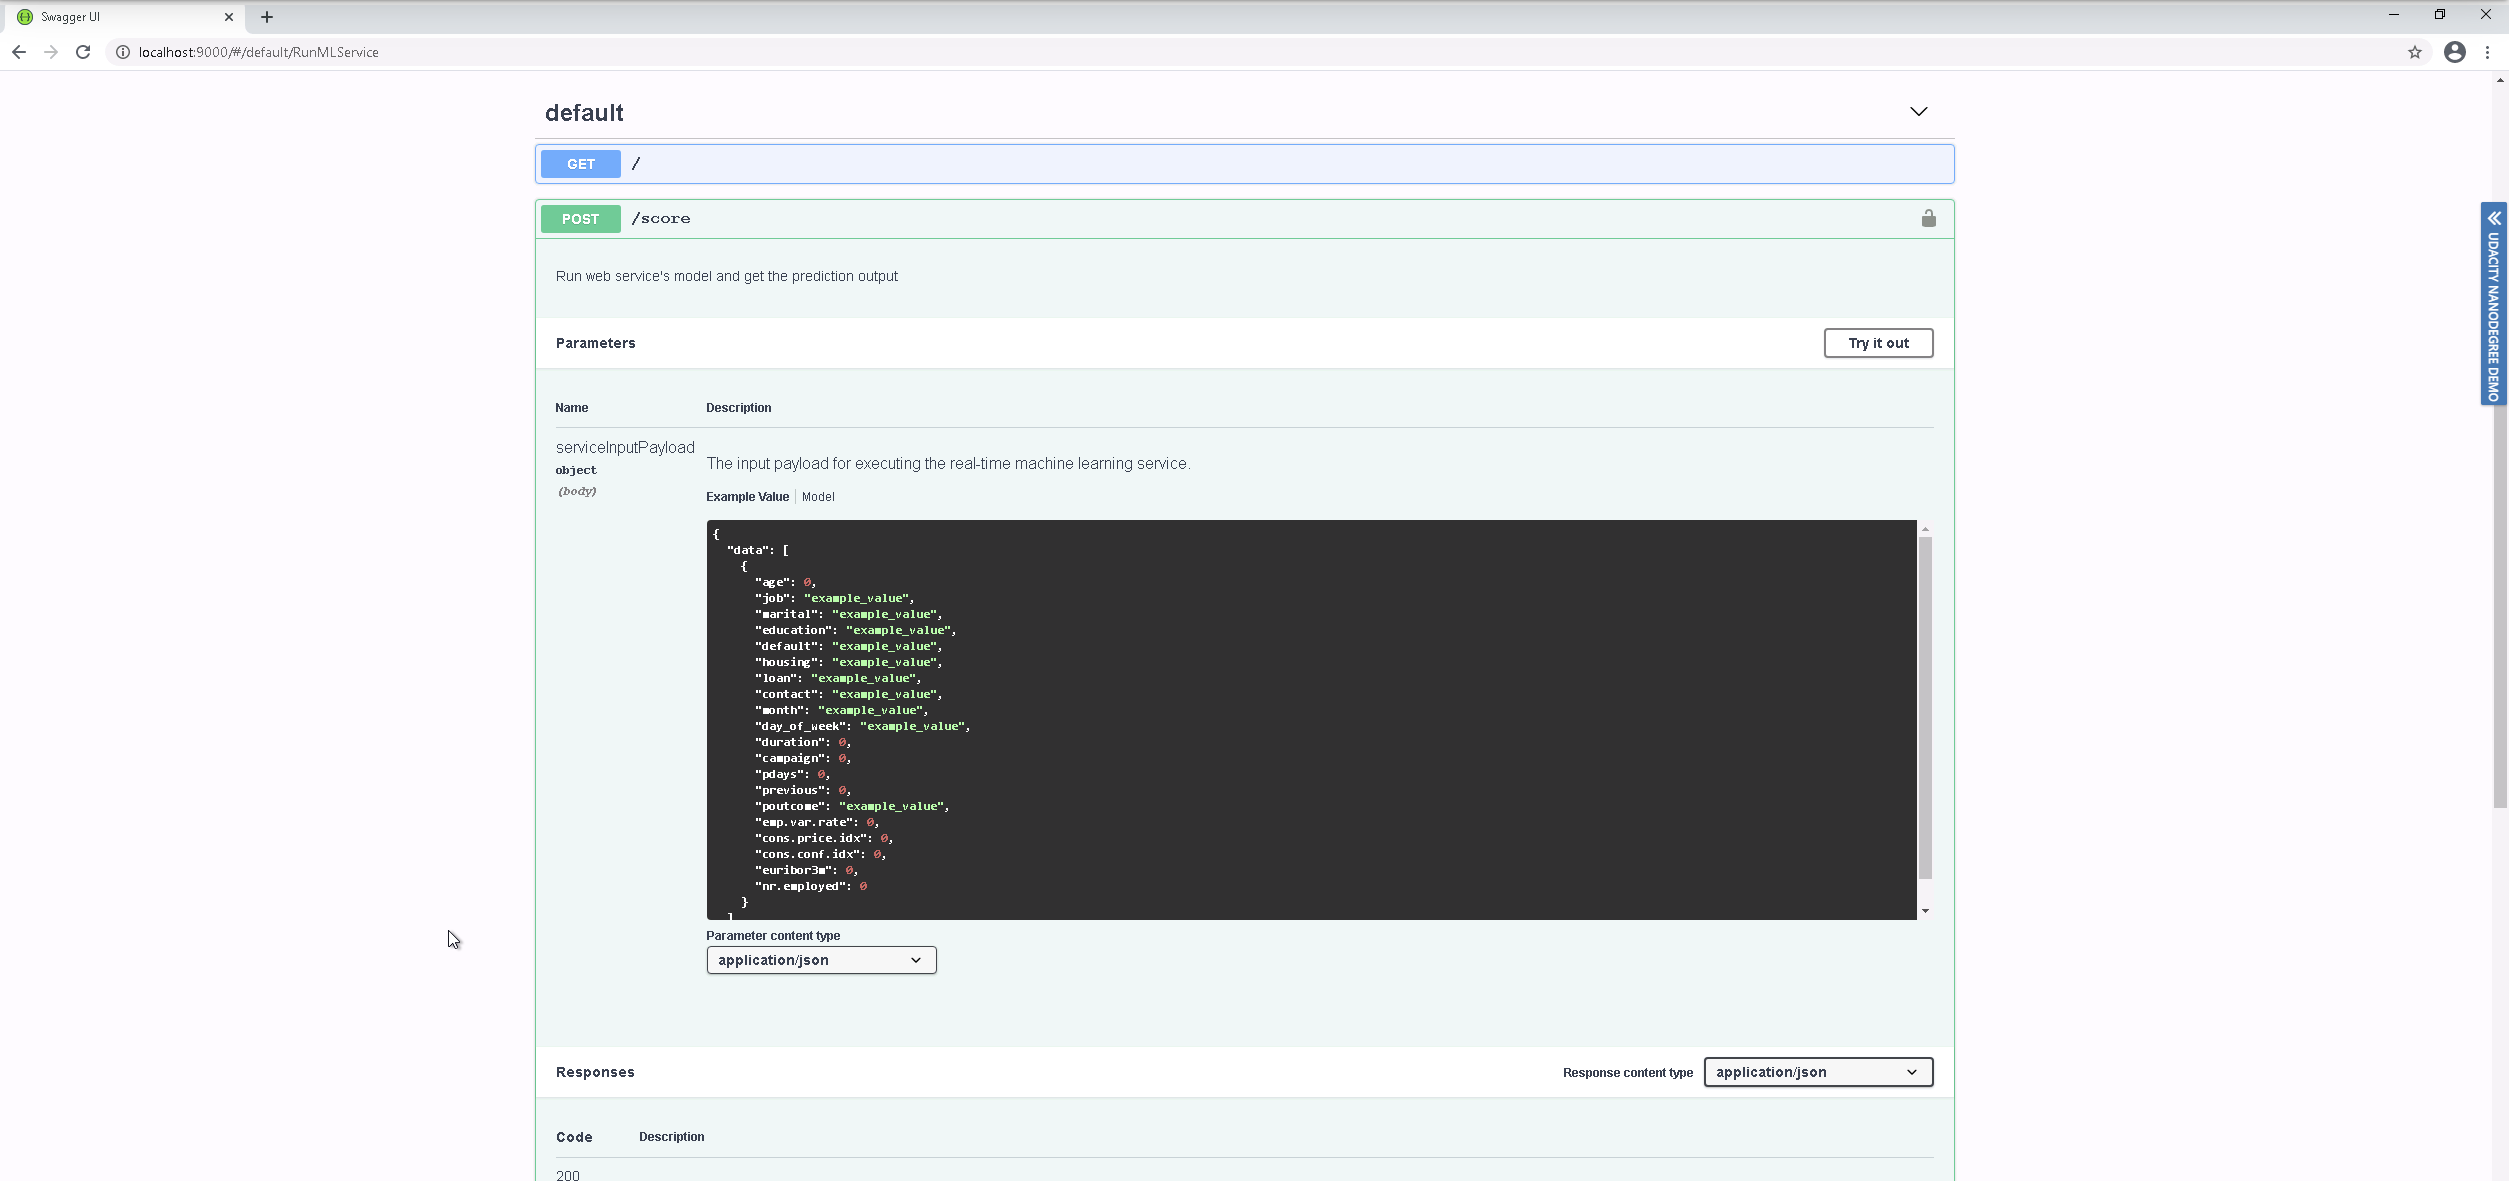Open Response content type dropdown
Screen dimensions: 2509x1181
pos(1817,1072)
